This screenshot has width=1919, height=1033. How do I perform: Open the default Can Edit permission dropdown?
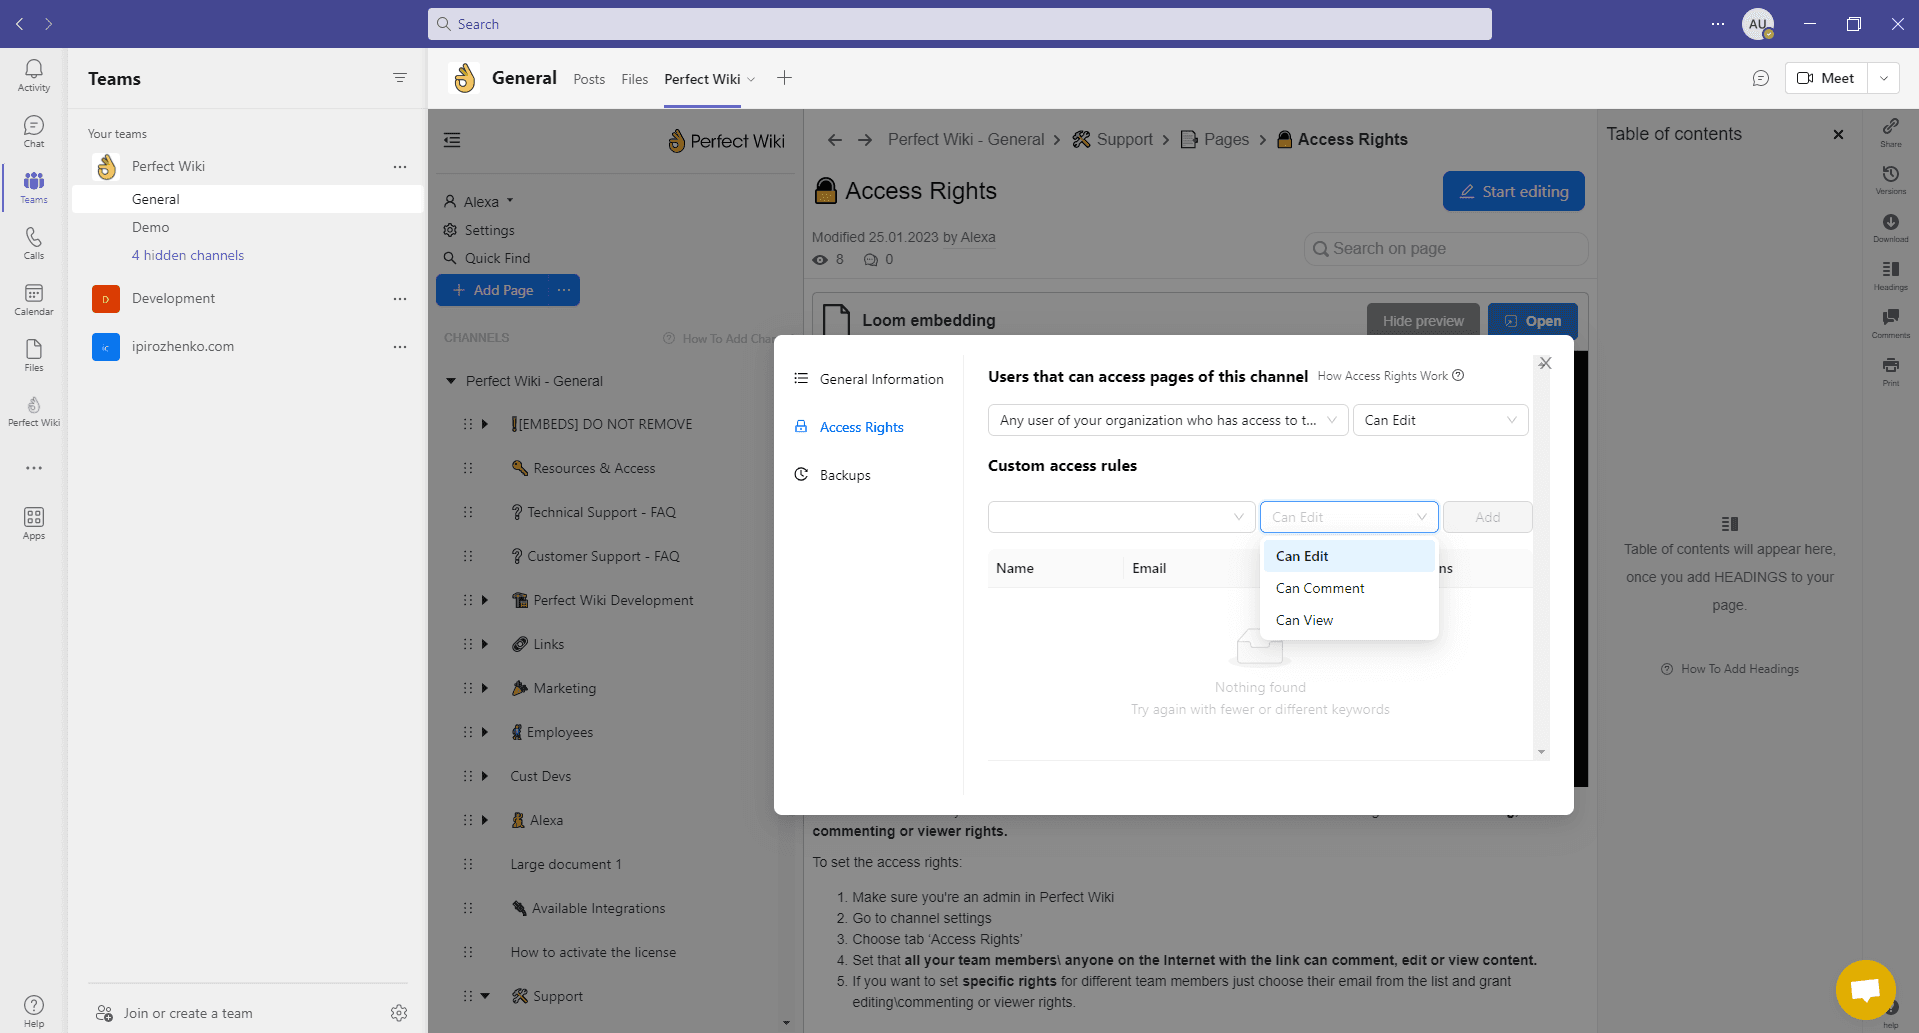(x=1441, y=420)
